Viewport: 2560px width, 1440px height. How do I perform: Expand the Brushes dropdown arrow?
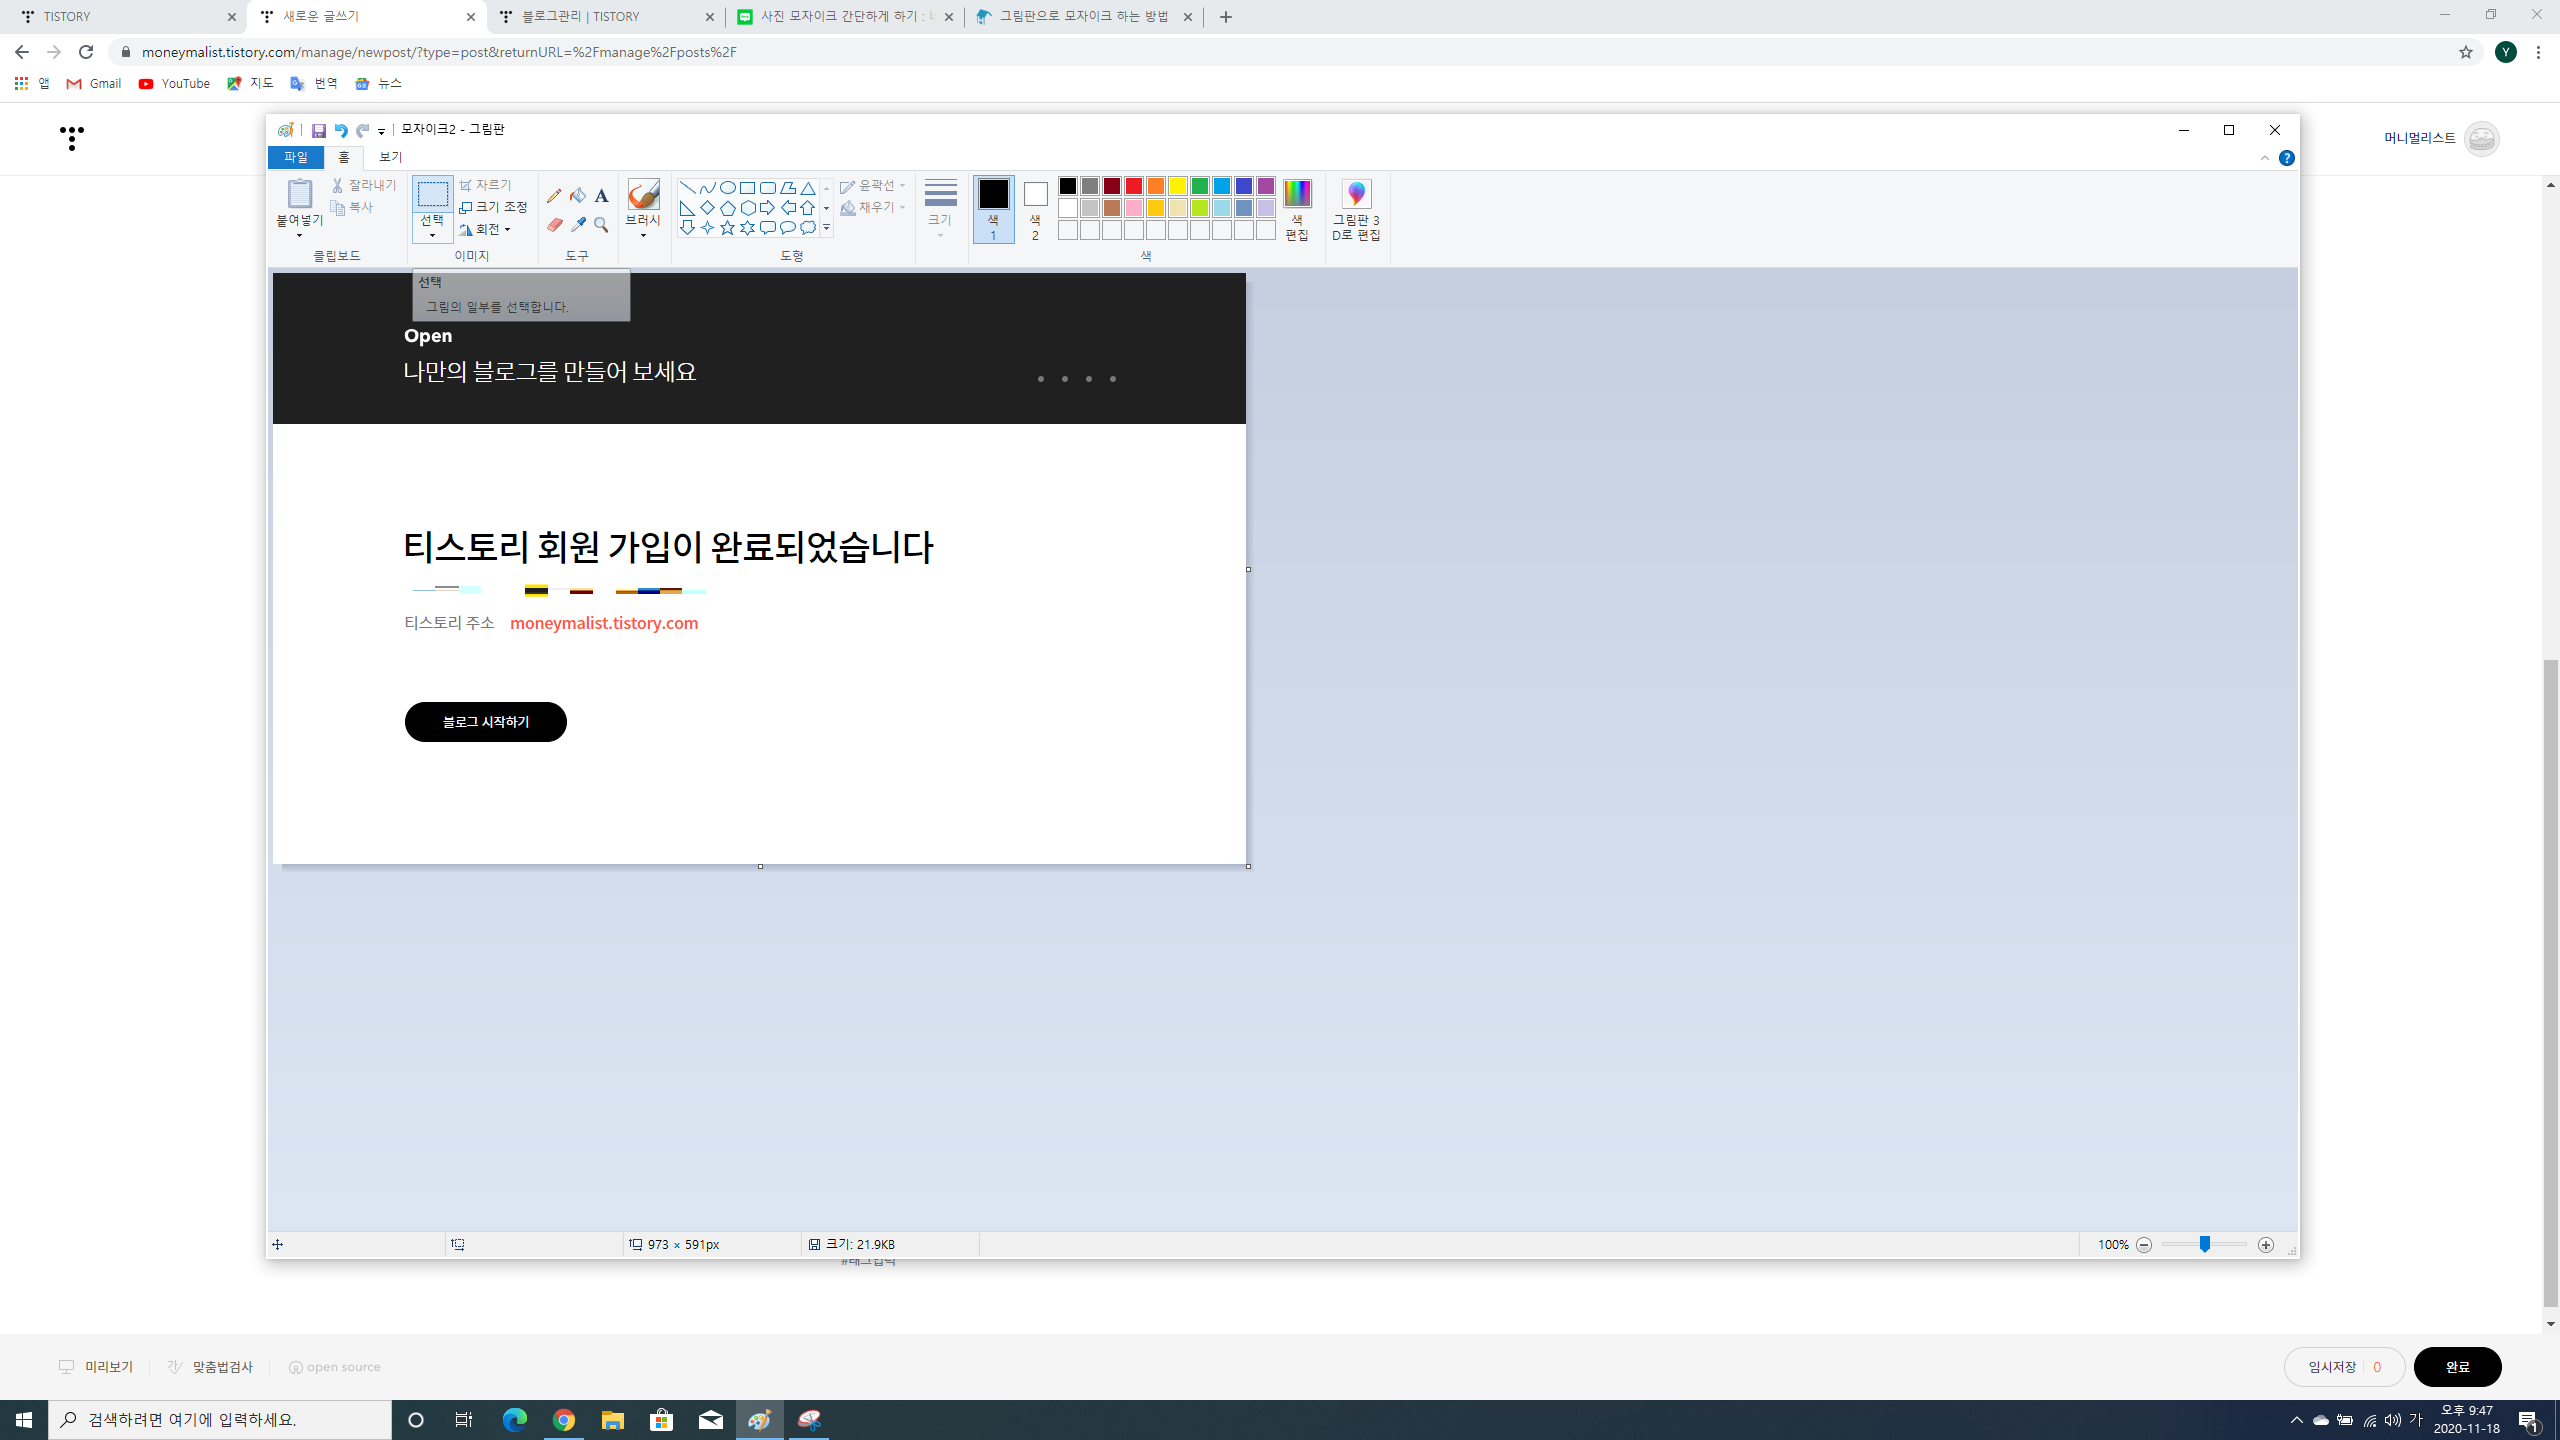coord(643,235)
